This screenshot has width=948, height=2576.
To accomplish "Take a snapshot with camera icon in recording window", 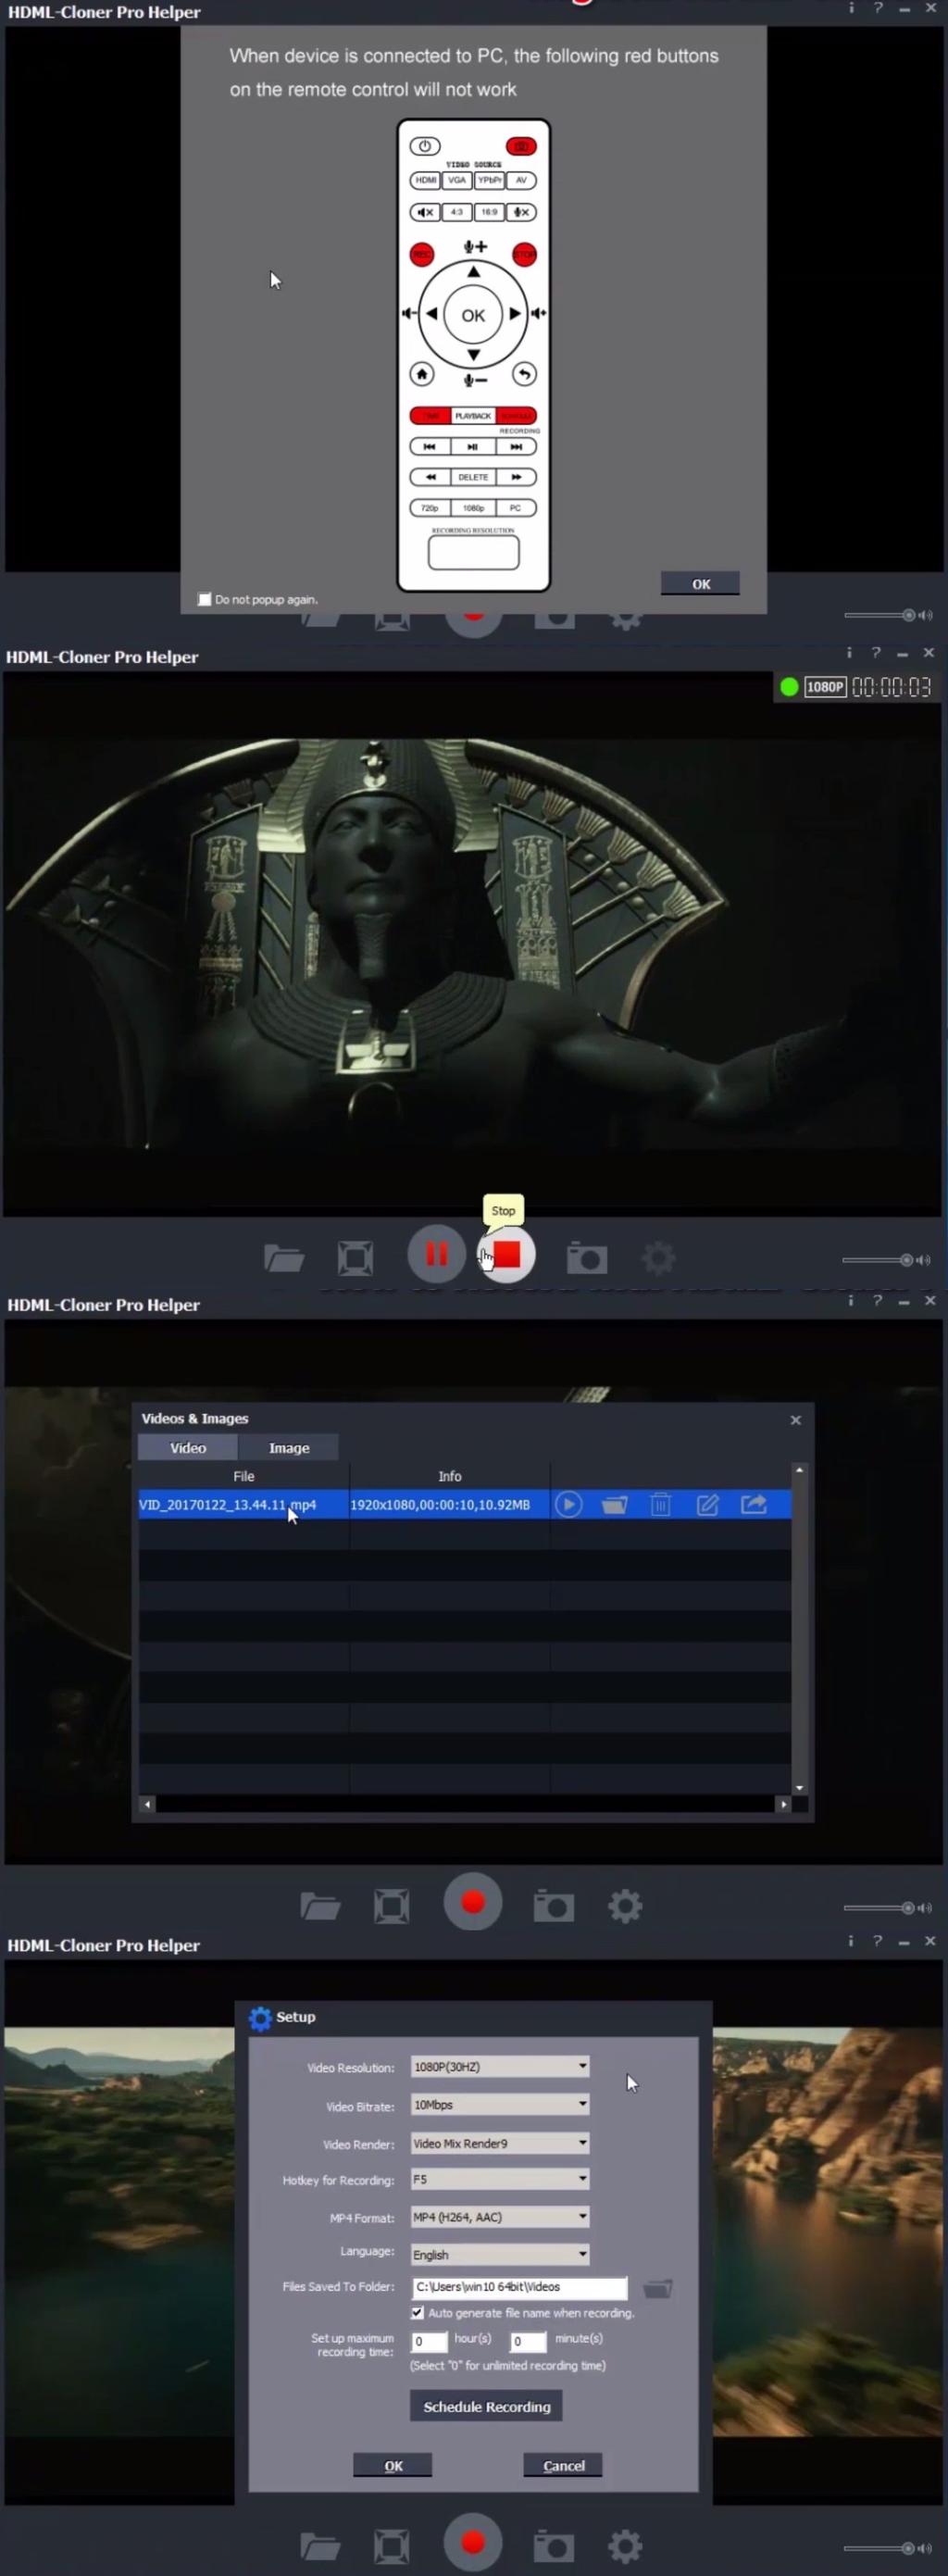I will 587,1258.
